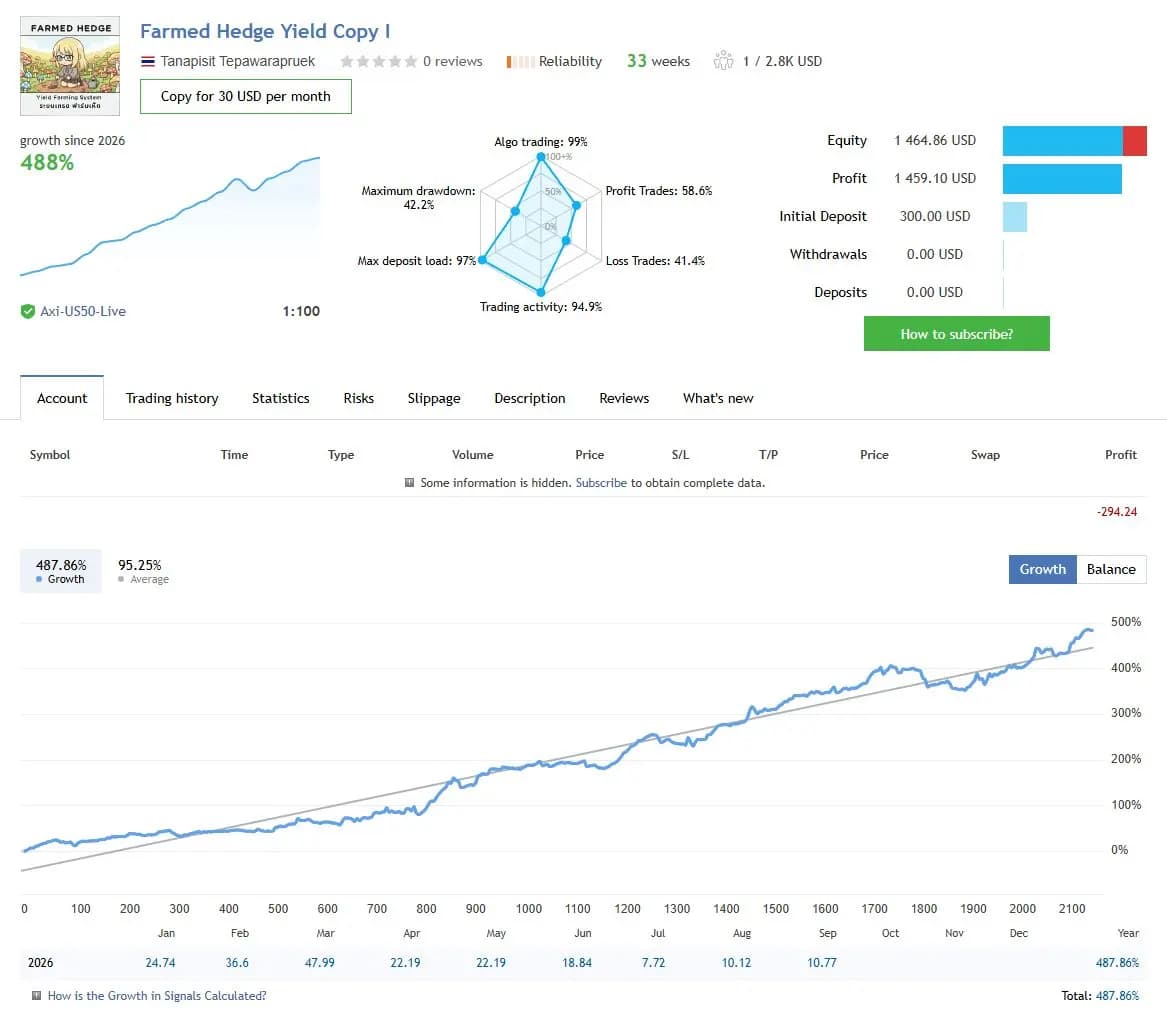Image resolution: width=1167 pixels, height=1027 pixels.
Task: Toggle the 487.86% Growth series
Action: [x=61, y=572]
